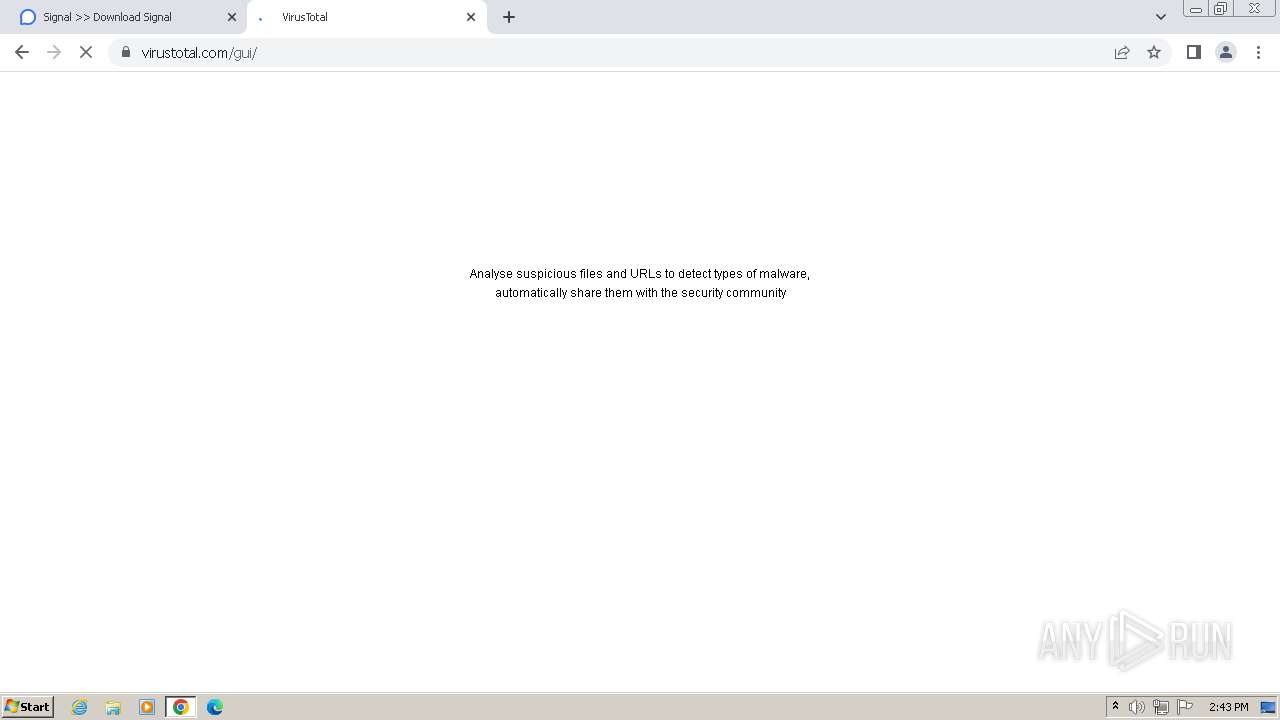Open File Explorer from the taskbar
Viewport: 1280px width, 720px height.
coord(113,707)
